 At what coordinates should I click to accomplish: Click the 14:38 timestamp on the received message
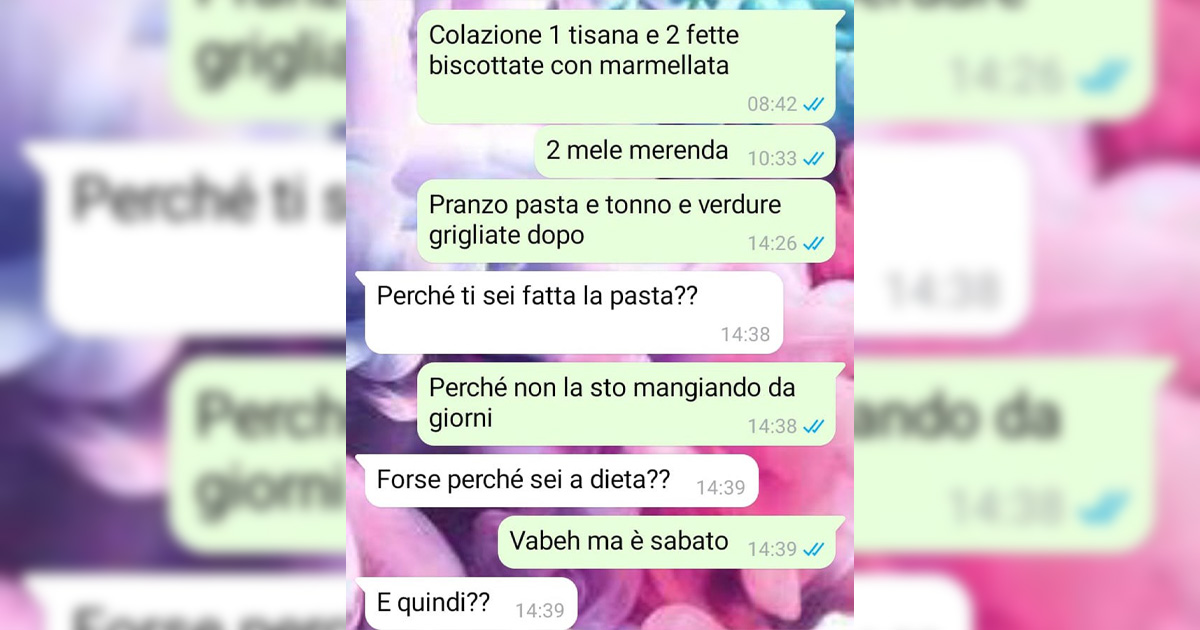click(x=746, y=335)
